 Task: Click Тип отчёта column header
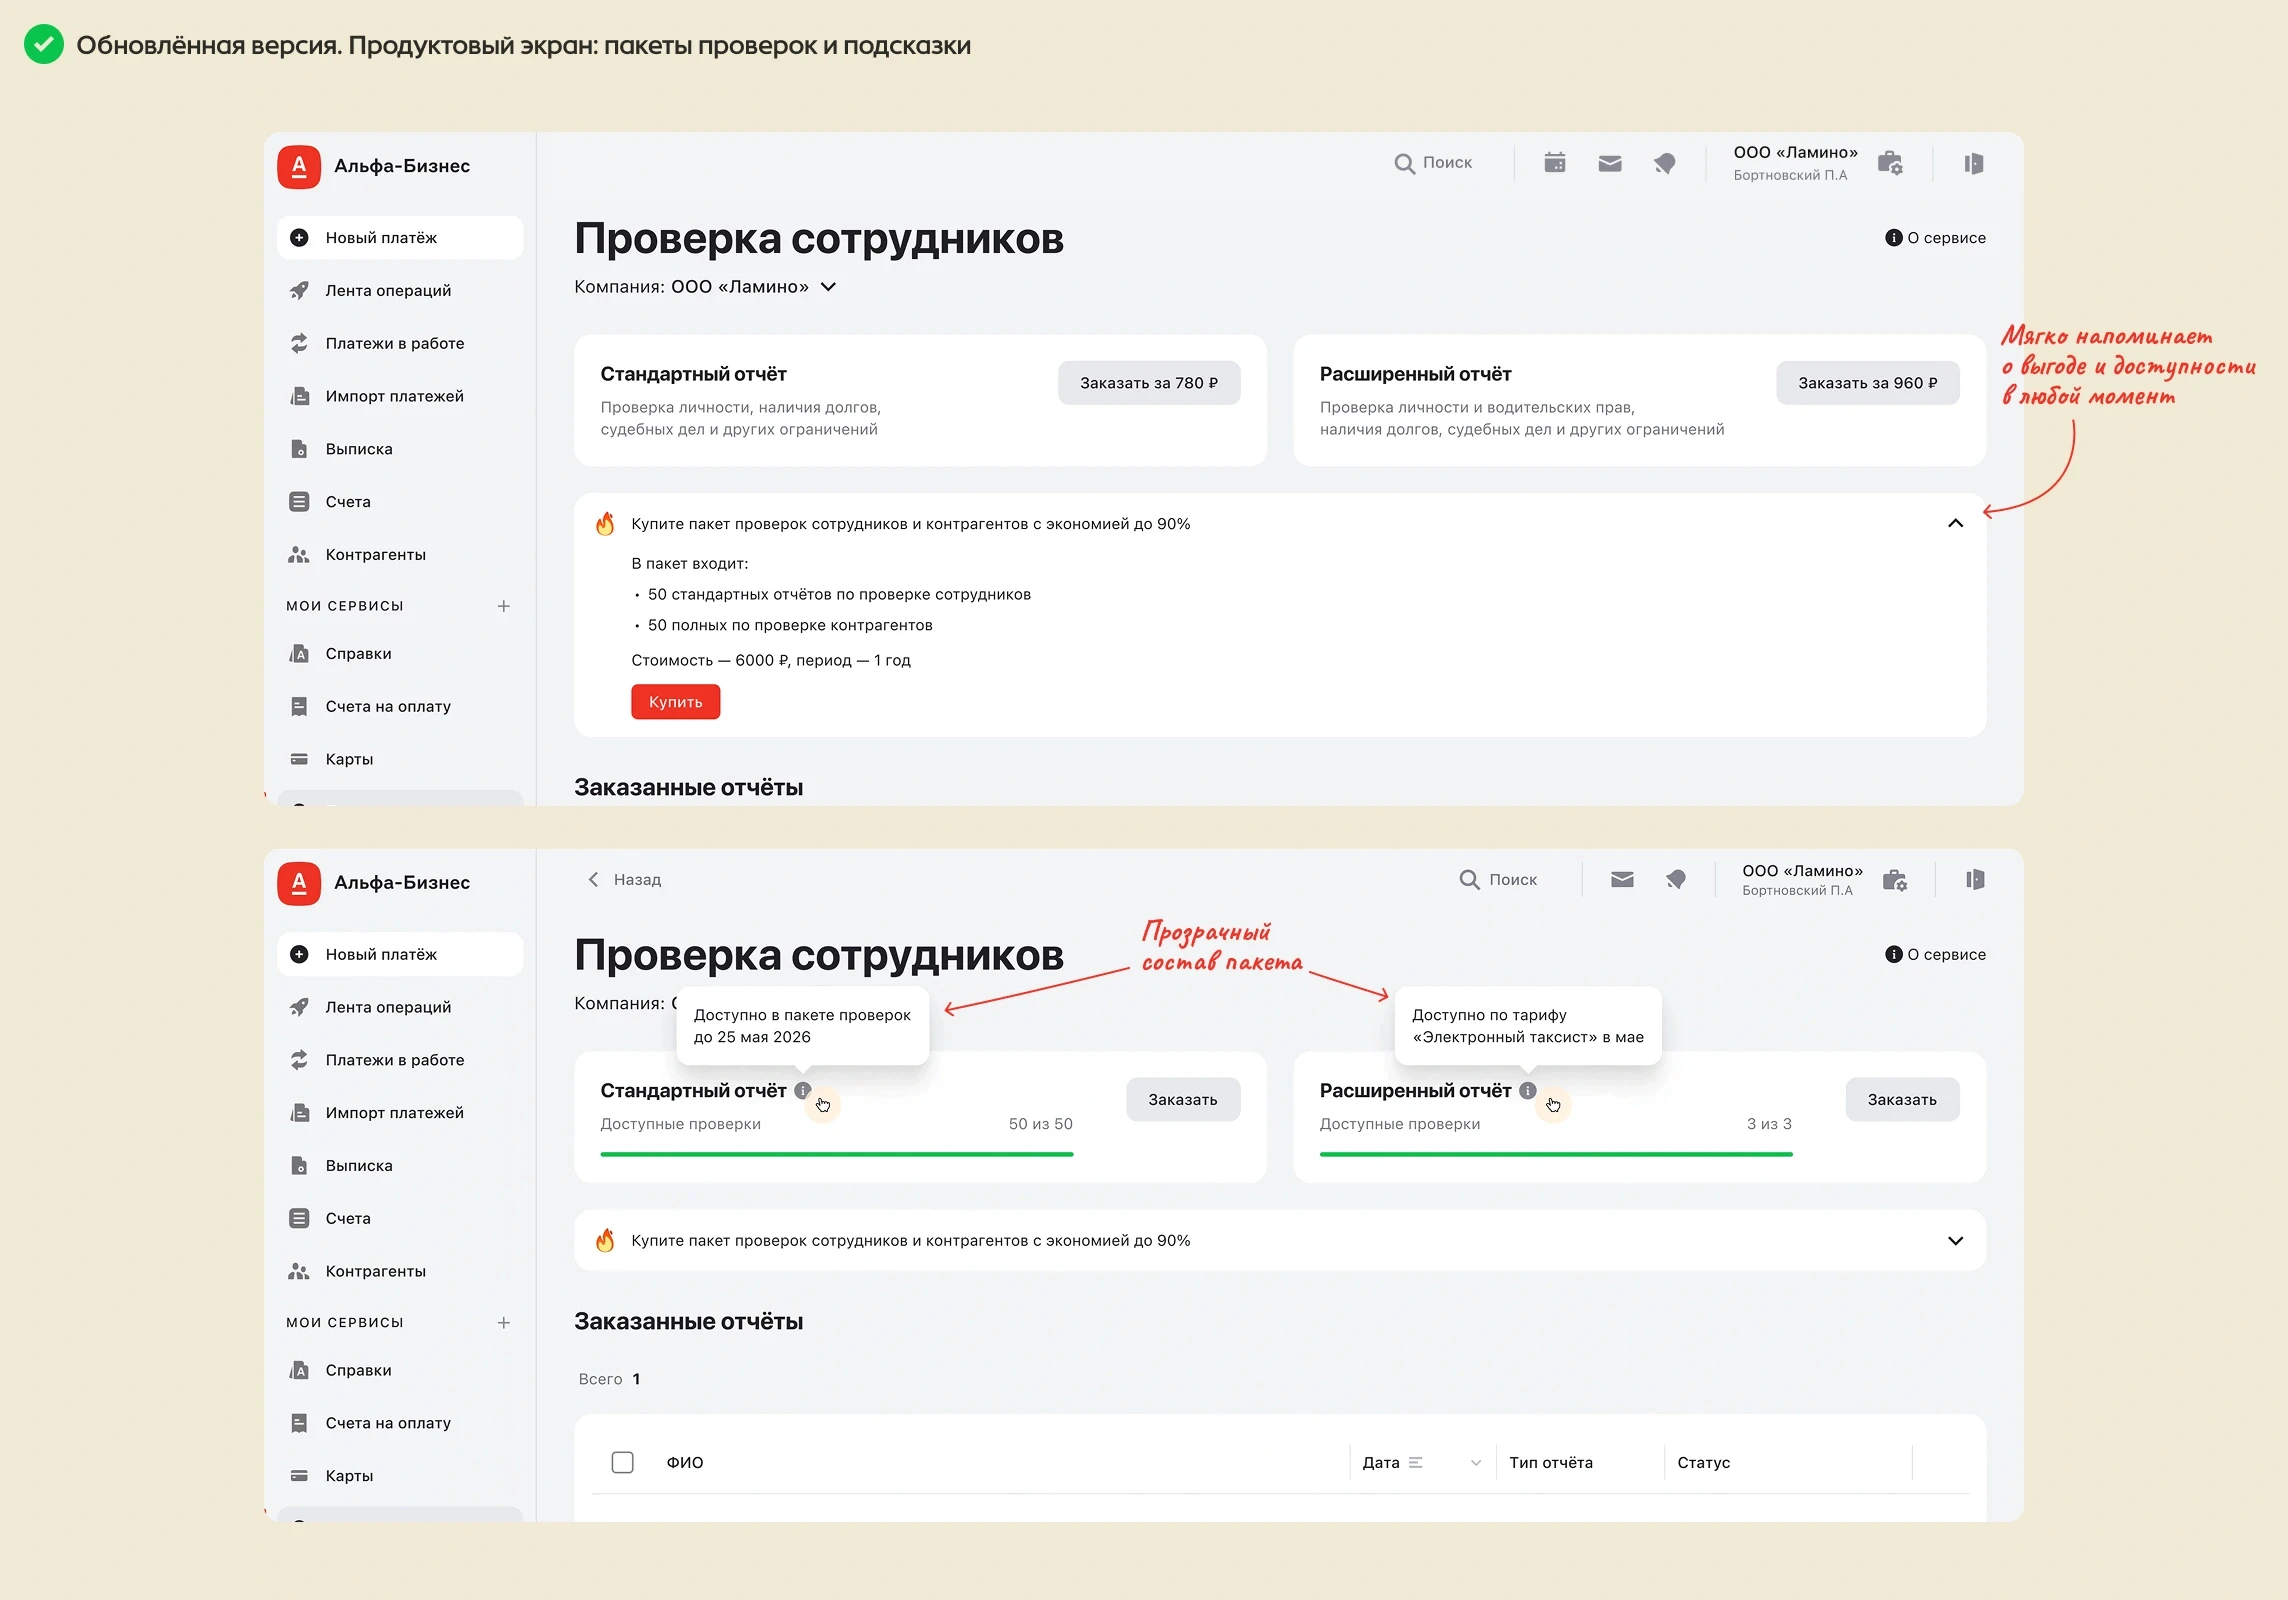pos(1551,1463)
